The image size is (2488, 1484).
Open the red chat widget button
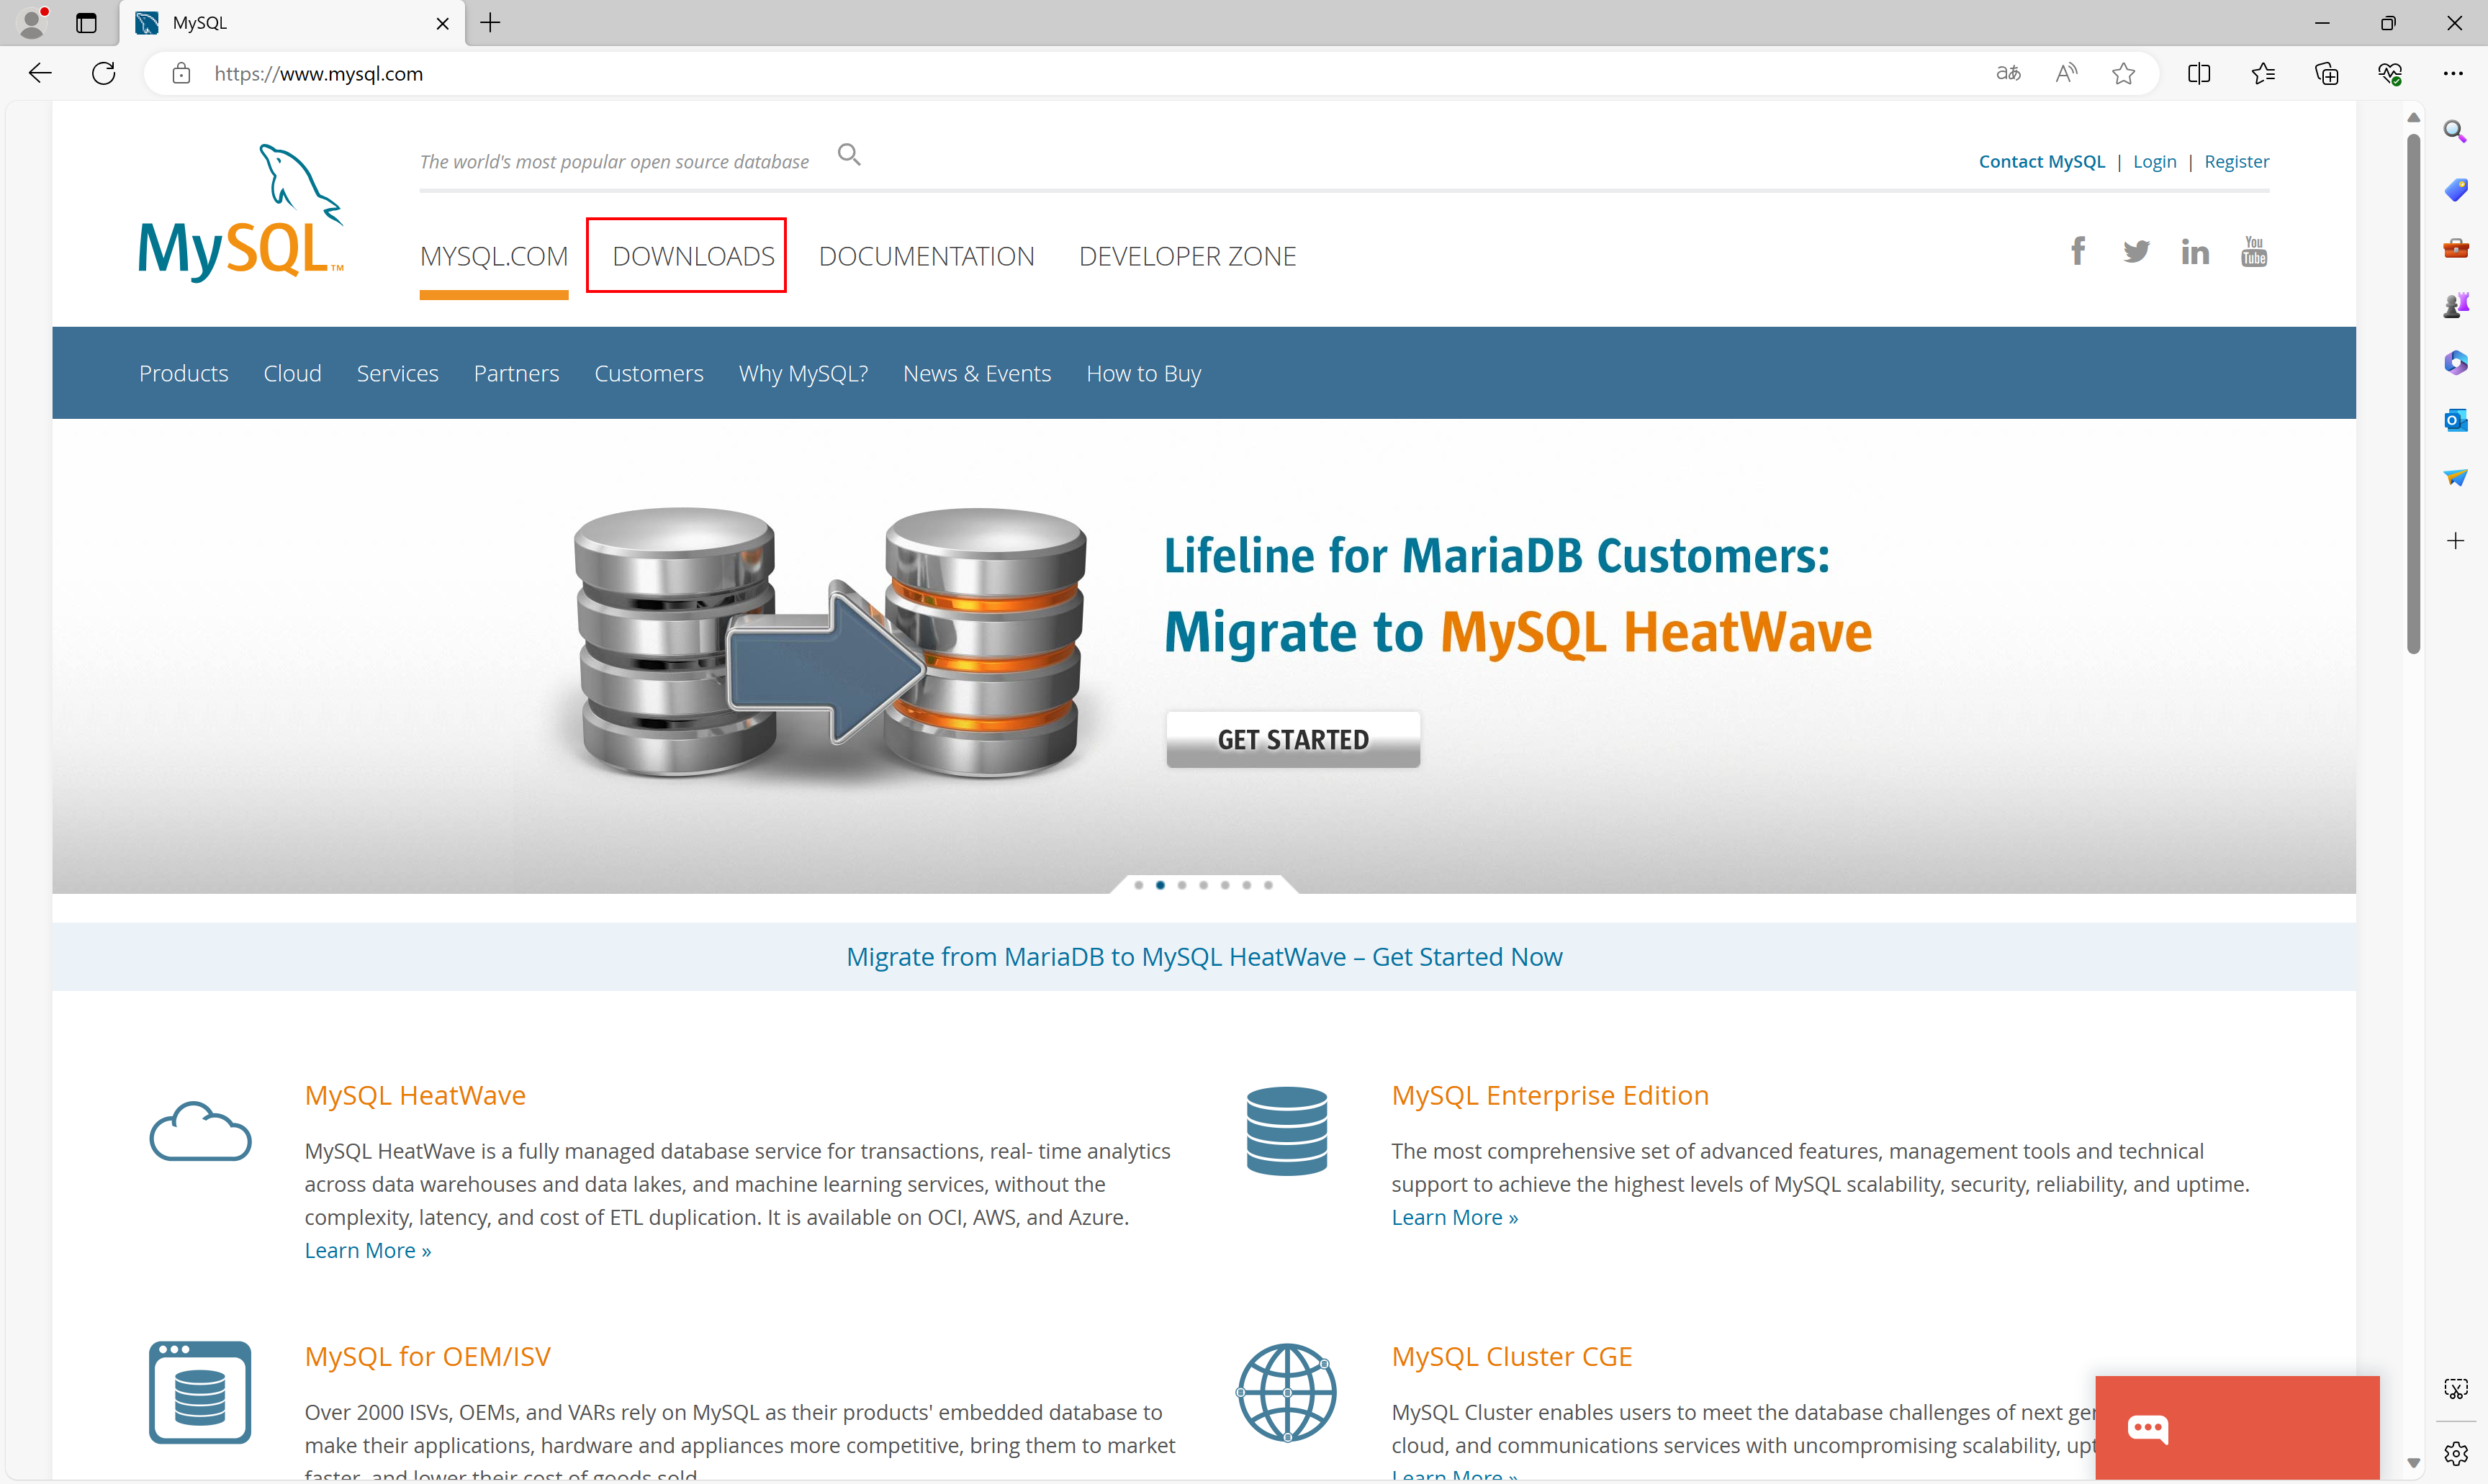(x=2237, y=1428)
